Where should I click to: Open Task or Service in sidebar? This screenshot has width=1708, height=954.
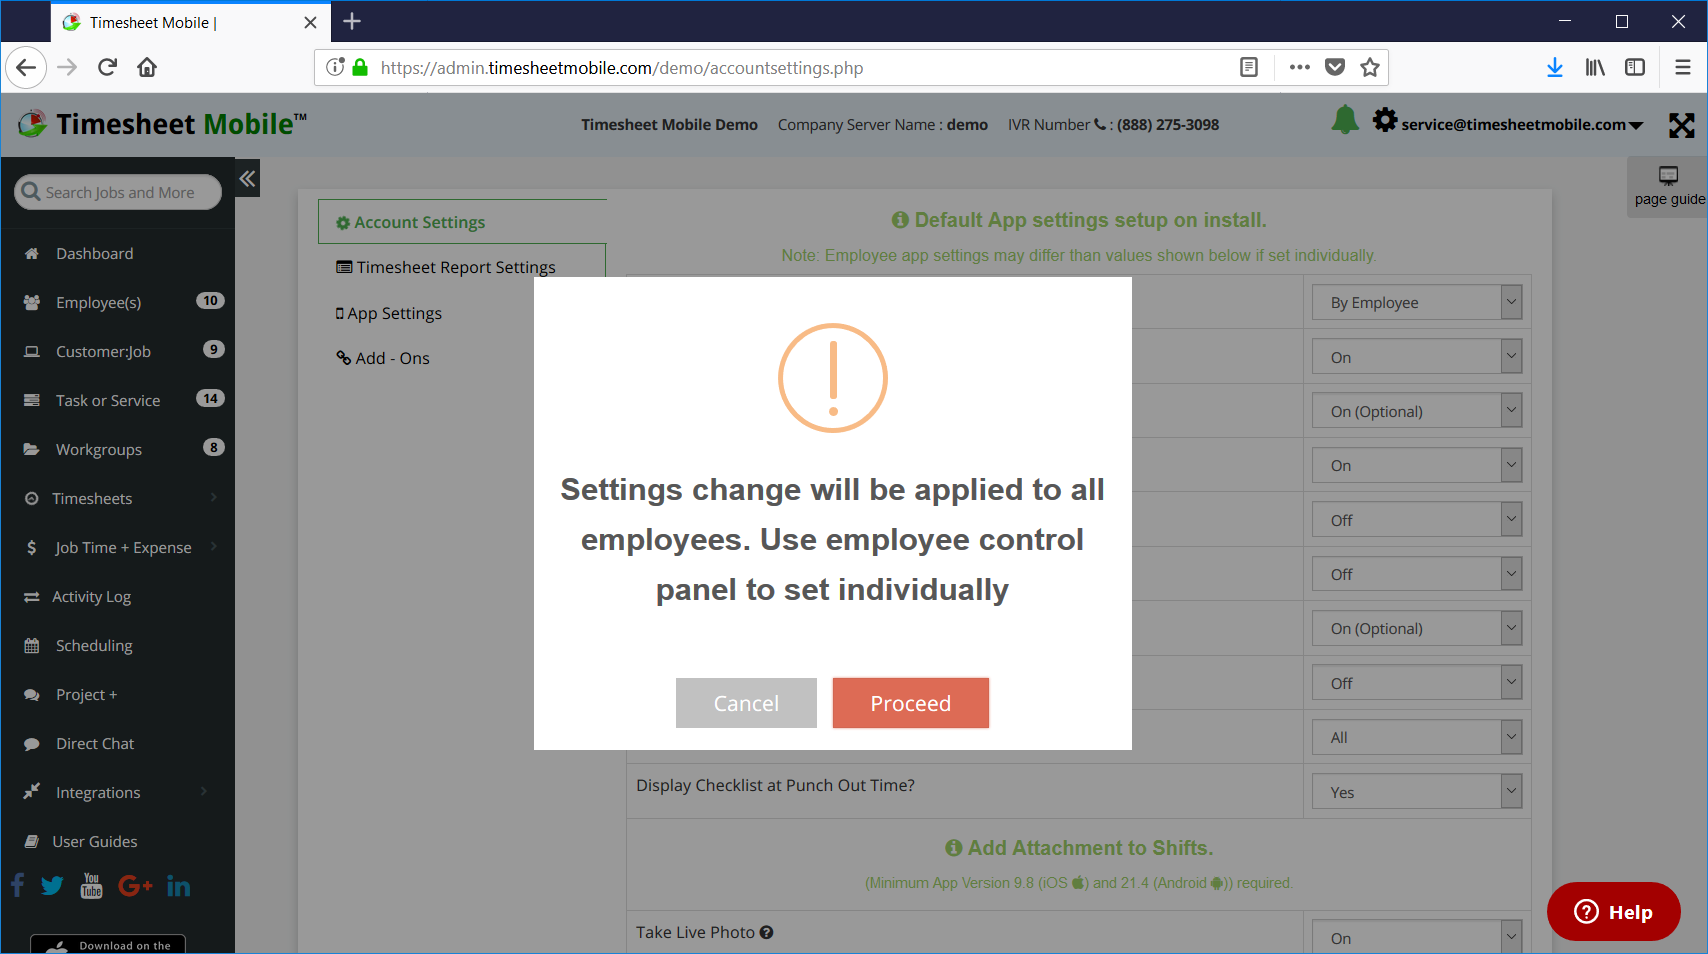click(108, 401)
